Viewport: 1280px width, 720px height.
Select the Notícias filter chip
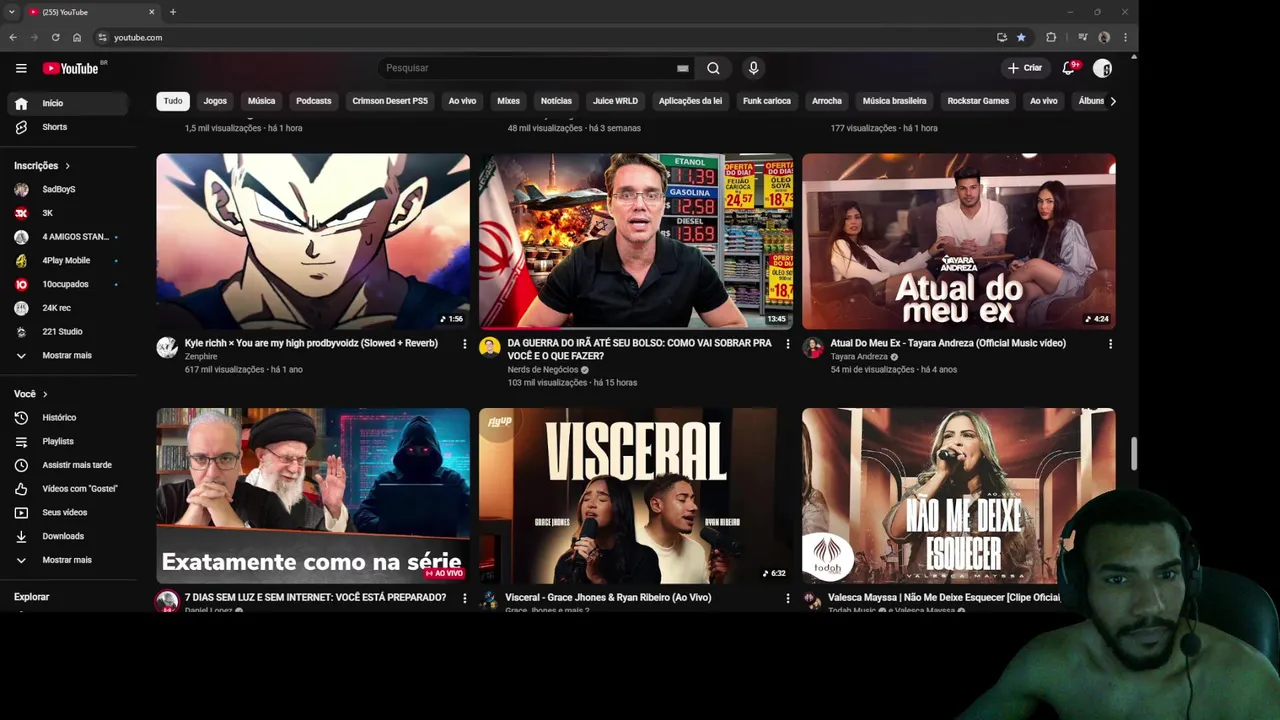(x=556, y=101)
